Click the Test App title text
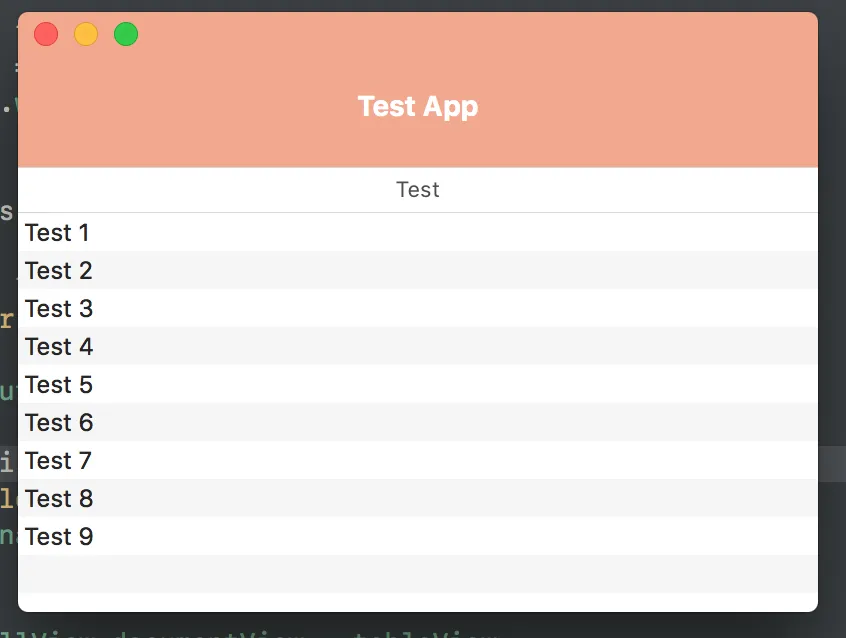Viewport: 846px width, 638px height. 417,106
